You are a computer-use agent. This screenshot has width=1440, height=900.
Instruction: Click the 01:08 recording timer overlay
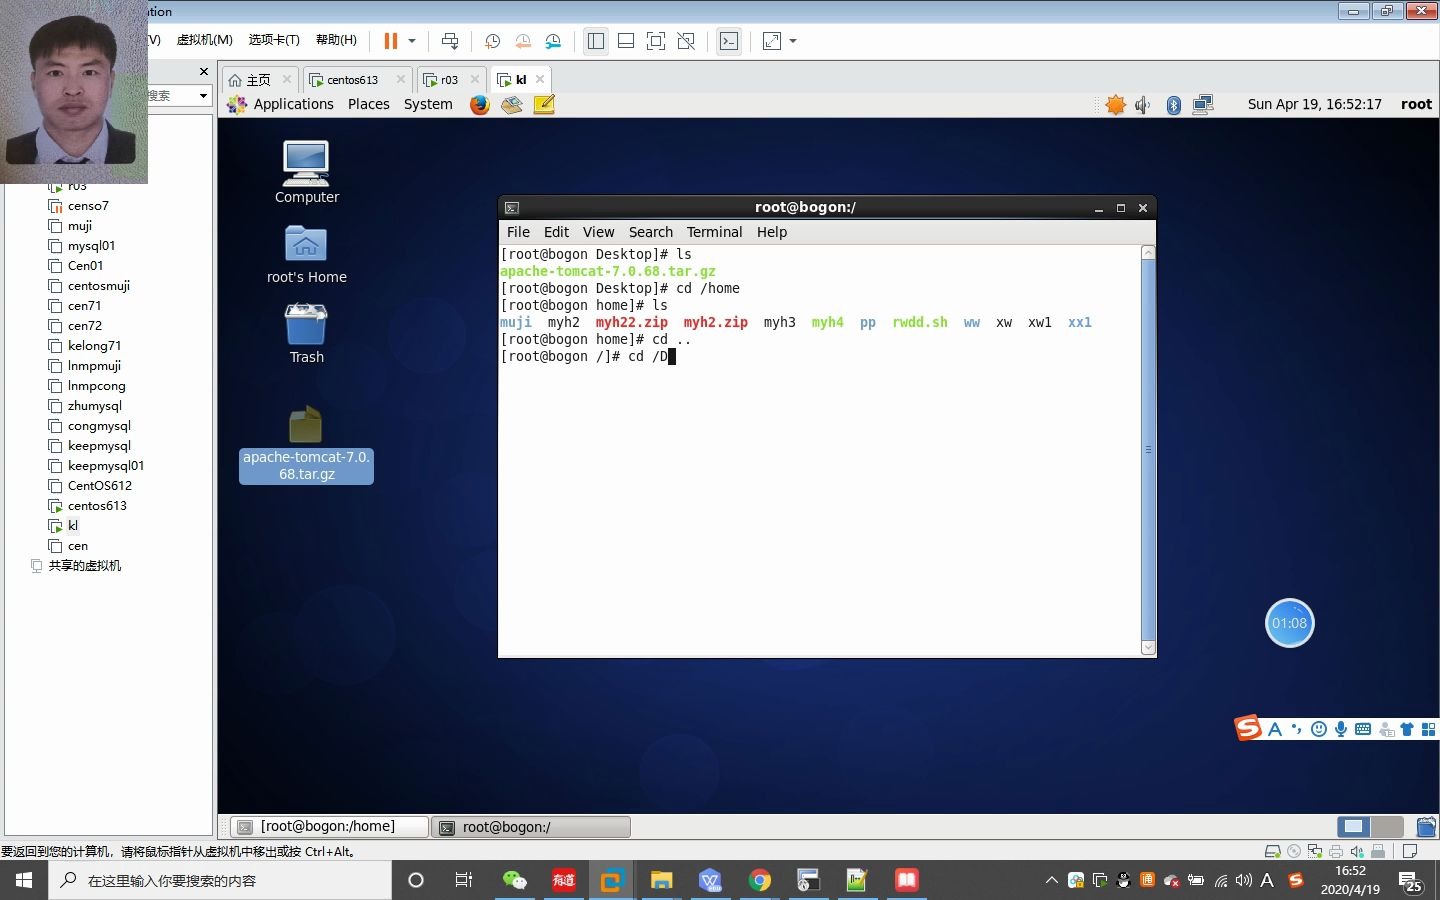coord(1289,623)
